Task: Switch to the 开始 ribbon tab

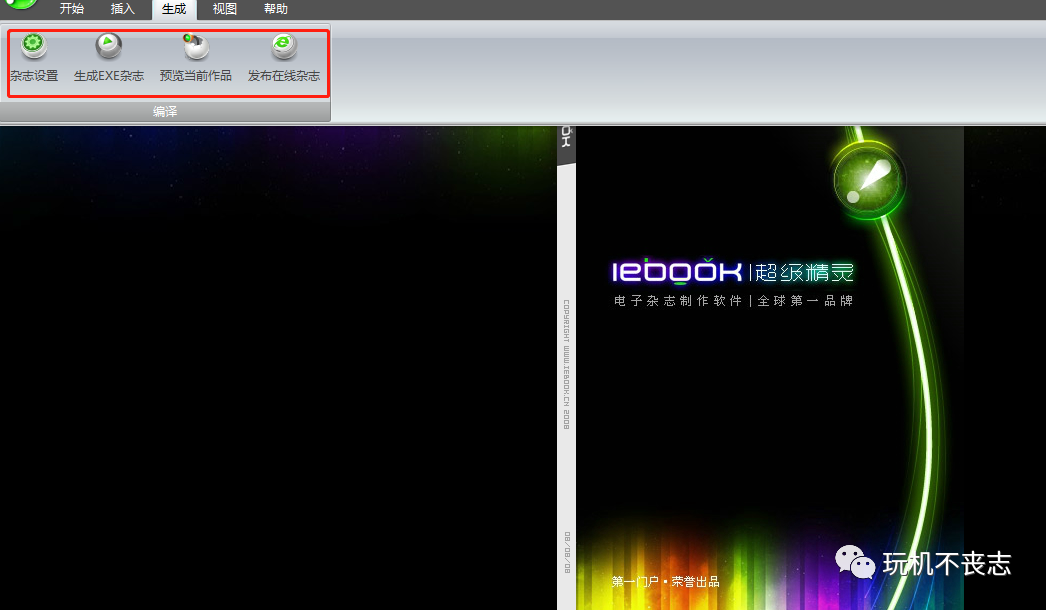Action: click(72, 9)
